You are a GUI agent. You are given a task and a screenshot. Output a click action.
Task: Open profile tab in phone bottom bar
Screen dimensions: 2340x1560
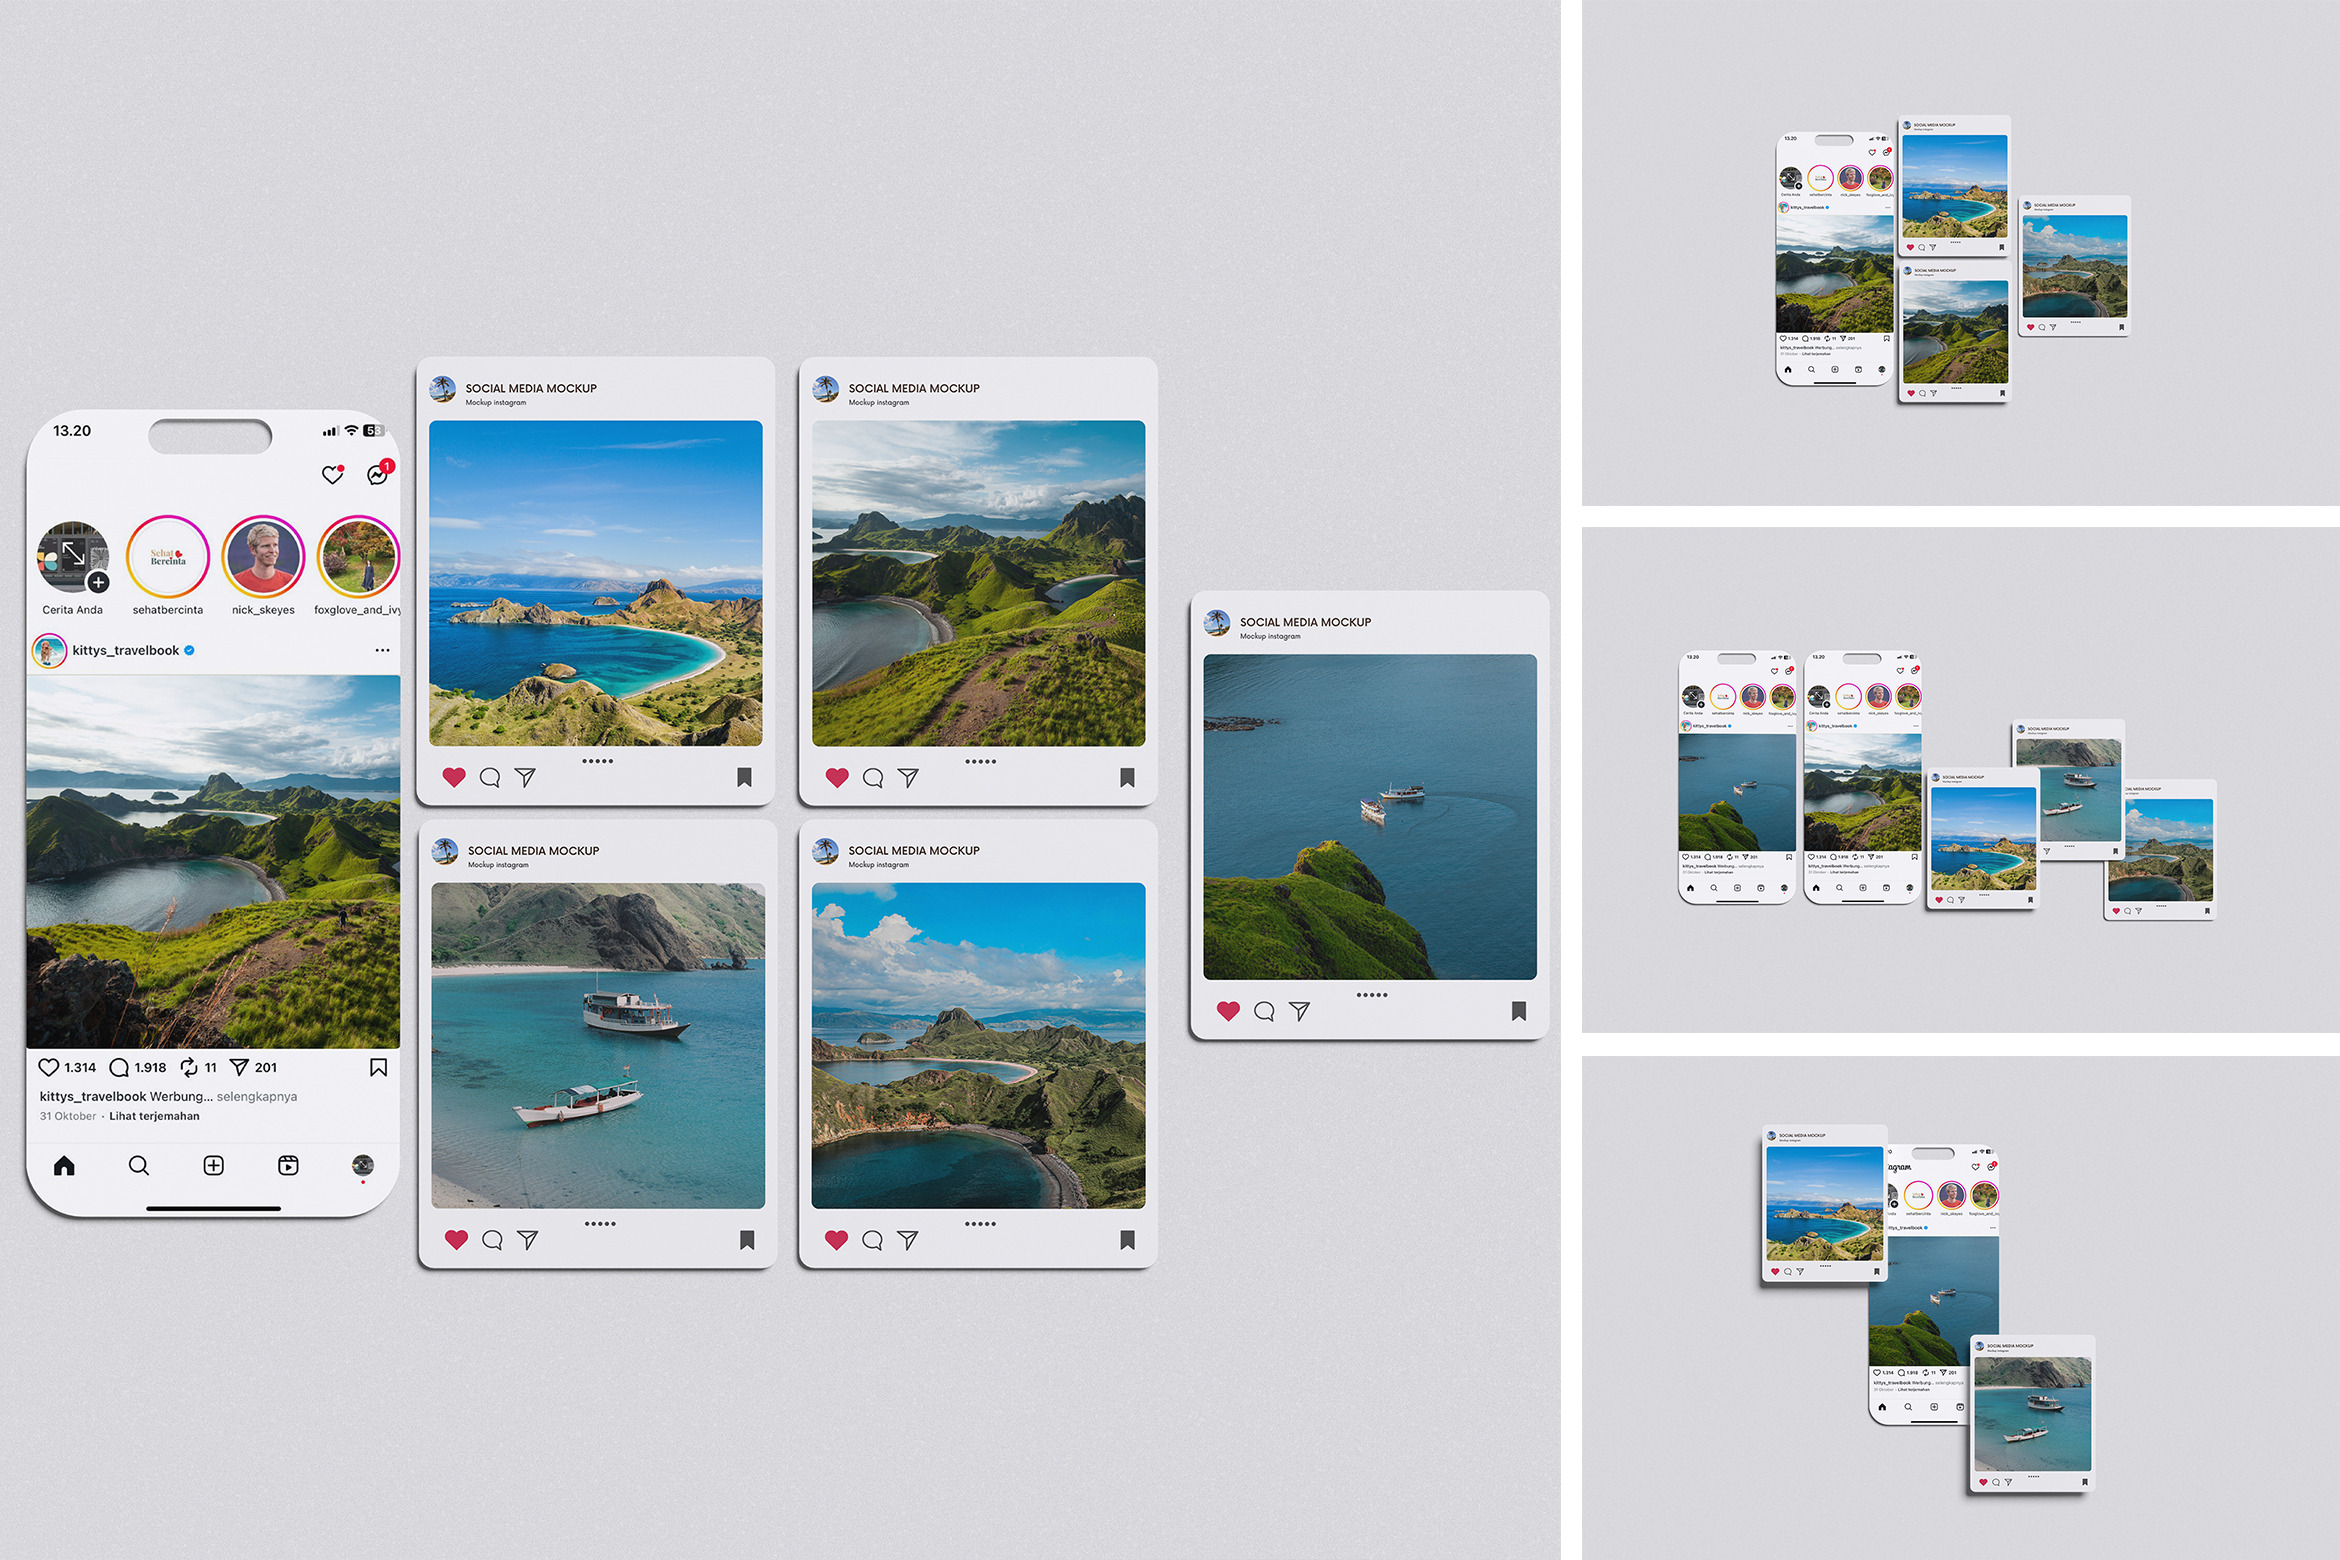coord(363,1166)
